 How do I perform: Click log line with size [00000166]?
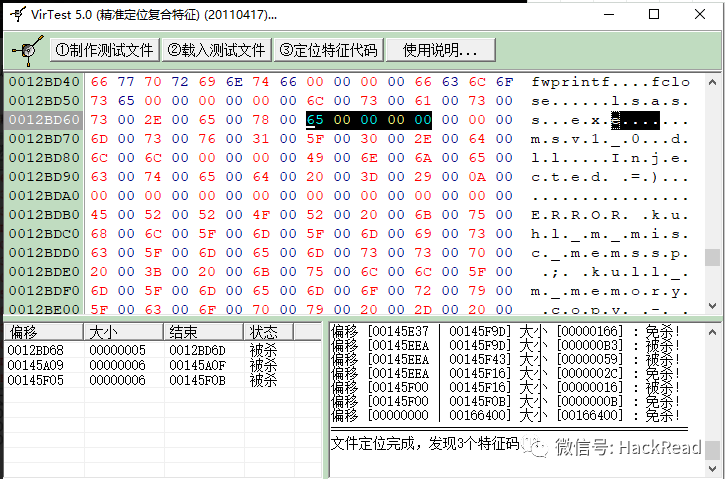pyautogui.click(x=505, y=331)
